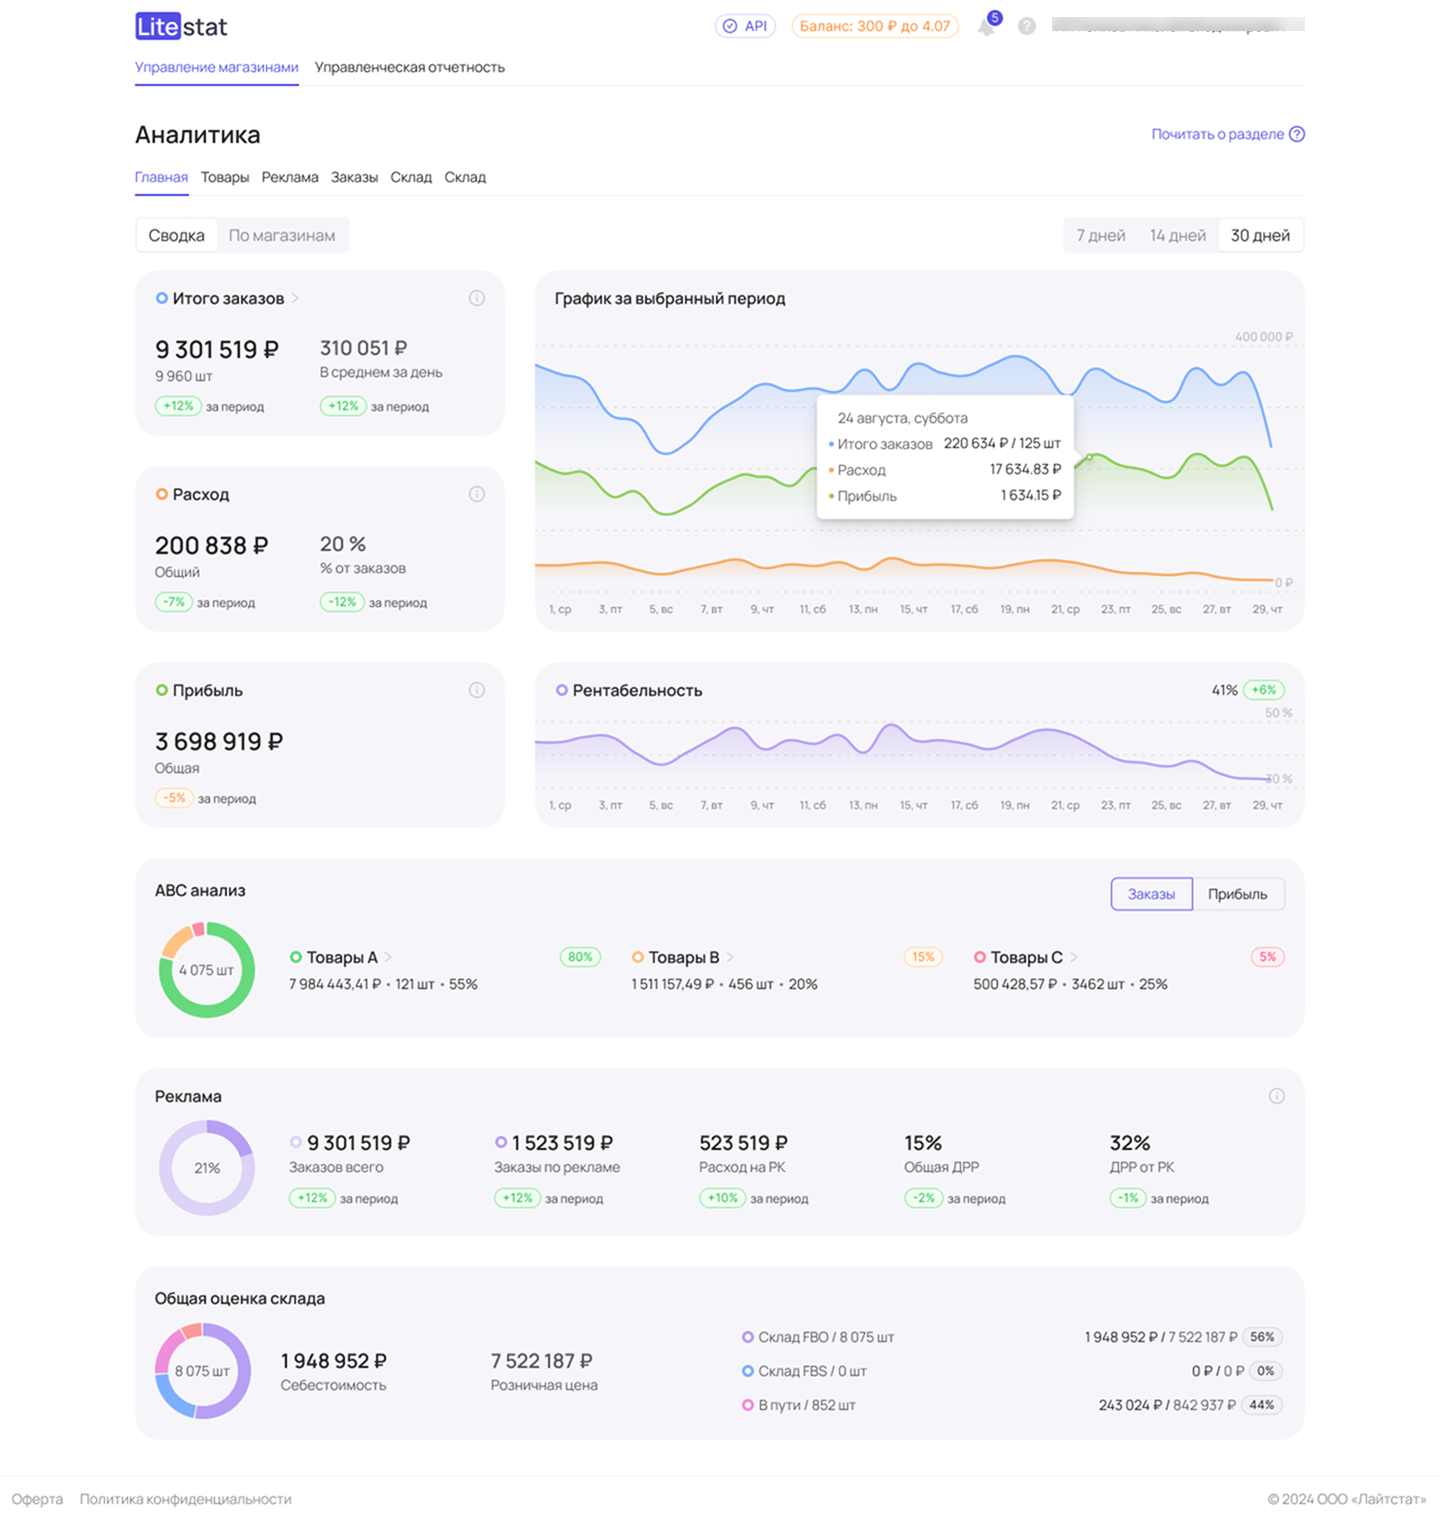Open the Управленческая отчетность tab

pyautogui.click(x=409, y=67)
